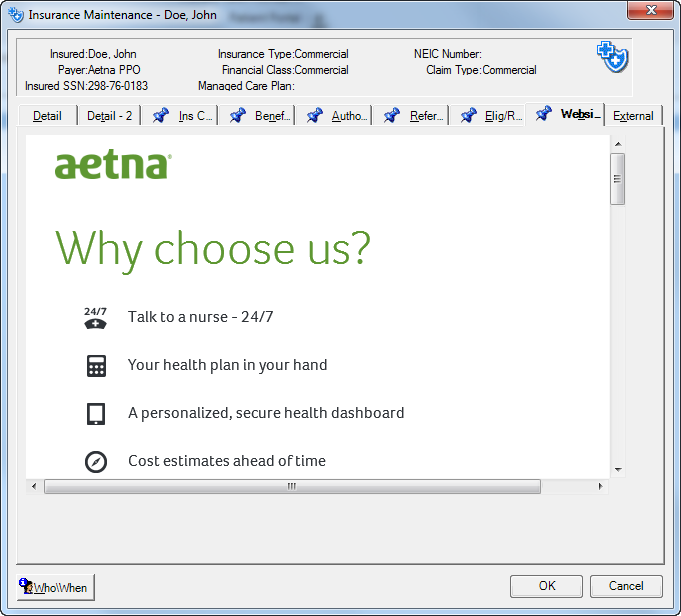
Task: Click the 24/7 nurse phone icon
Action: pos(95,318)
